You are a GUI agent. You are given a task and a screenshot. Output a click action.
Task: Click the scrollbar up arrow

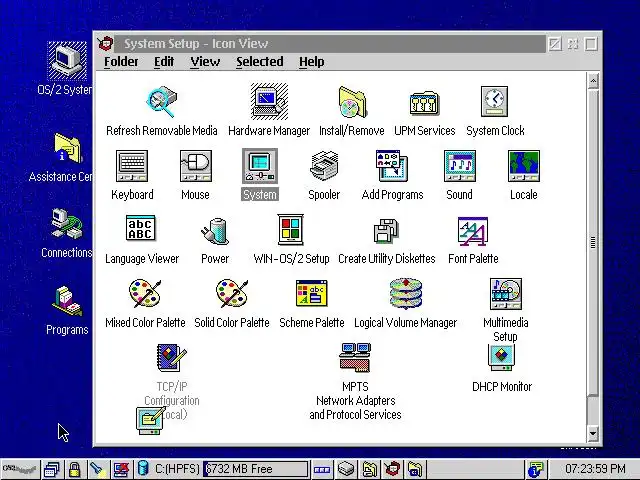[x=593, y=81]
